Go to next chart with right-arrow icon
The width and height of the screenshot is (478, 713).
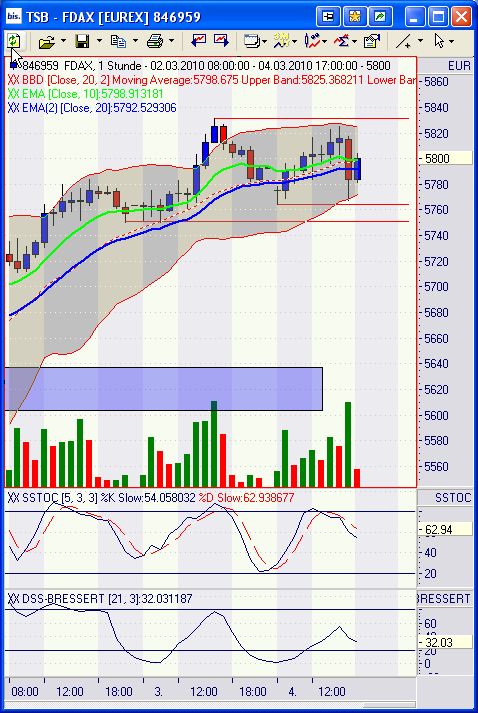[x=221, y=41]
